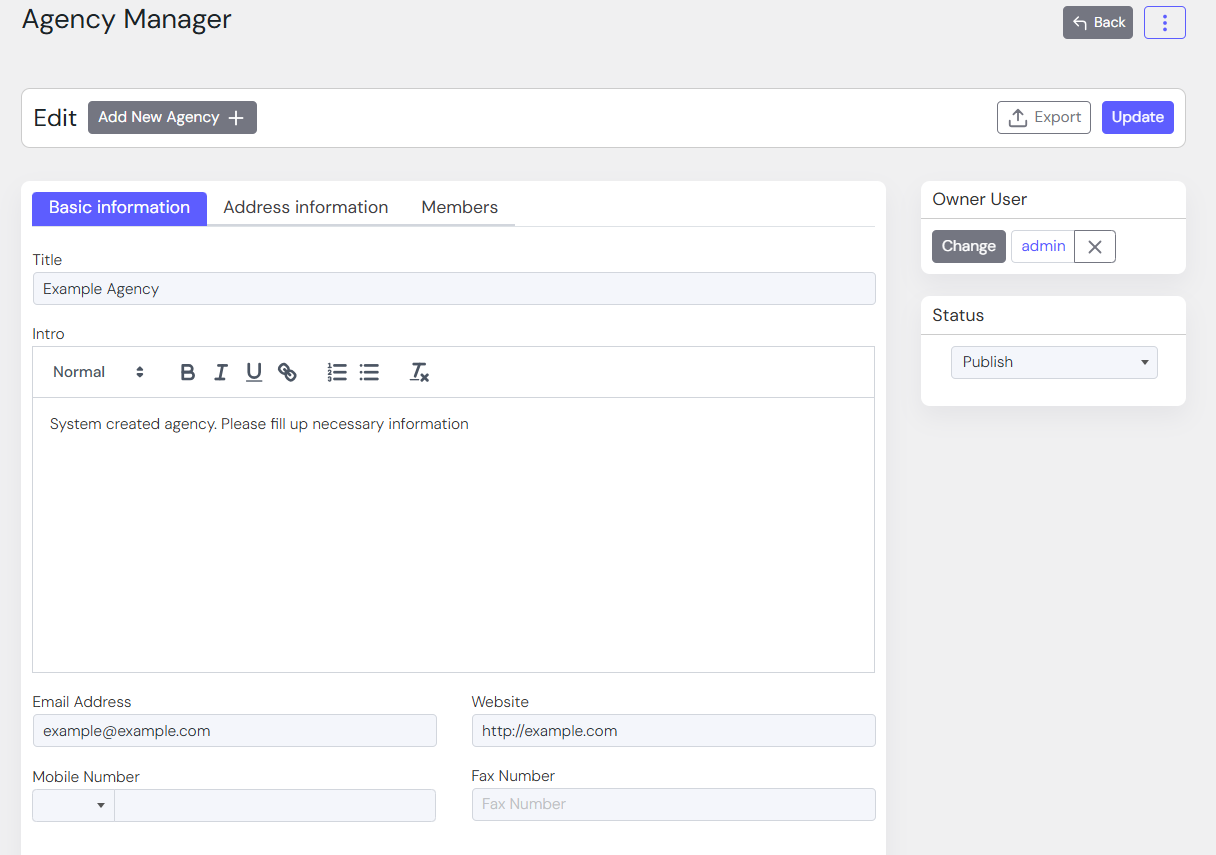
Task: Open the three-dot more options menu
Action: [1164, 22]
